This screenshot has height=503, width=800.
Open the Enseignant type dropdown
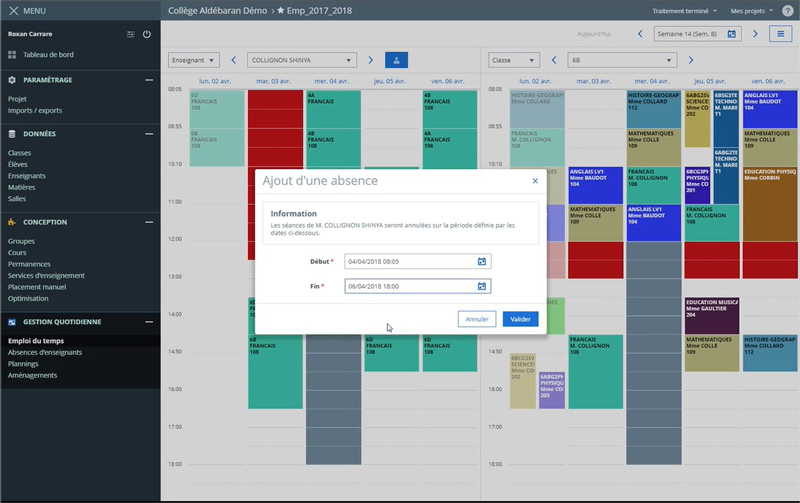tap(193, 60)
